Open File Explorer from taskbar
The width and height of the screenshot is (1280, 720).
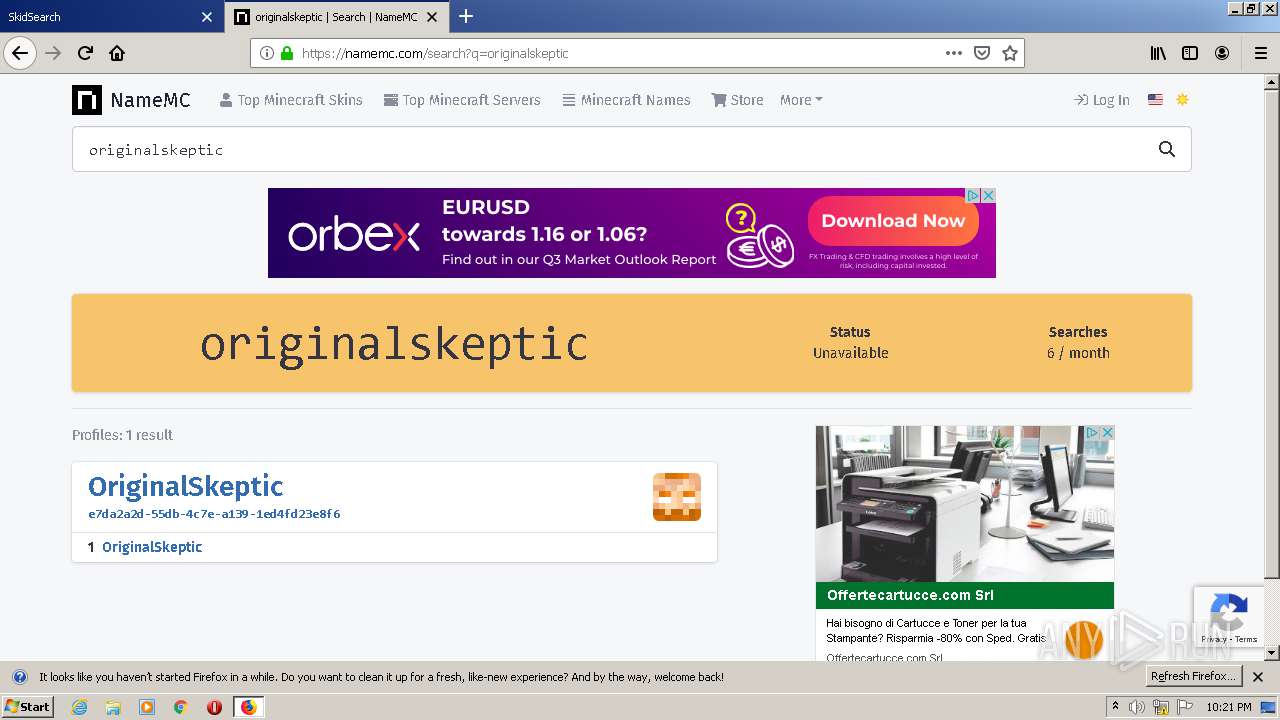[113, 707]
